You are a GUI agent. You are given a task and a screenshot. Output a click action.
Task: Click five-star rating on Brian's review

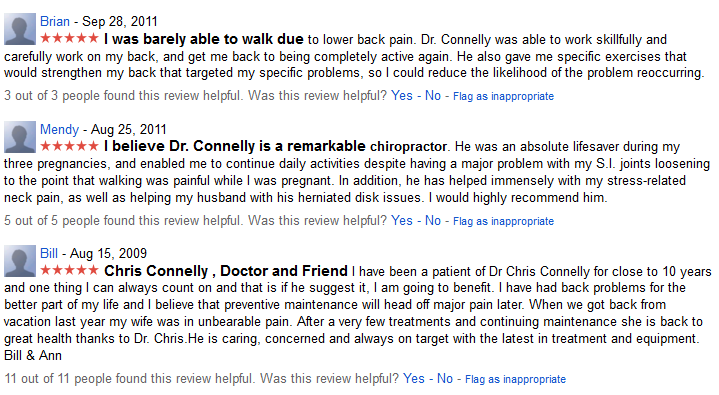69,38
